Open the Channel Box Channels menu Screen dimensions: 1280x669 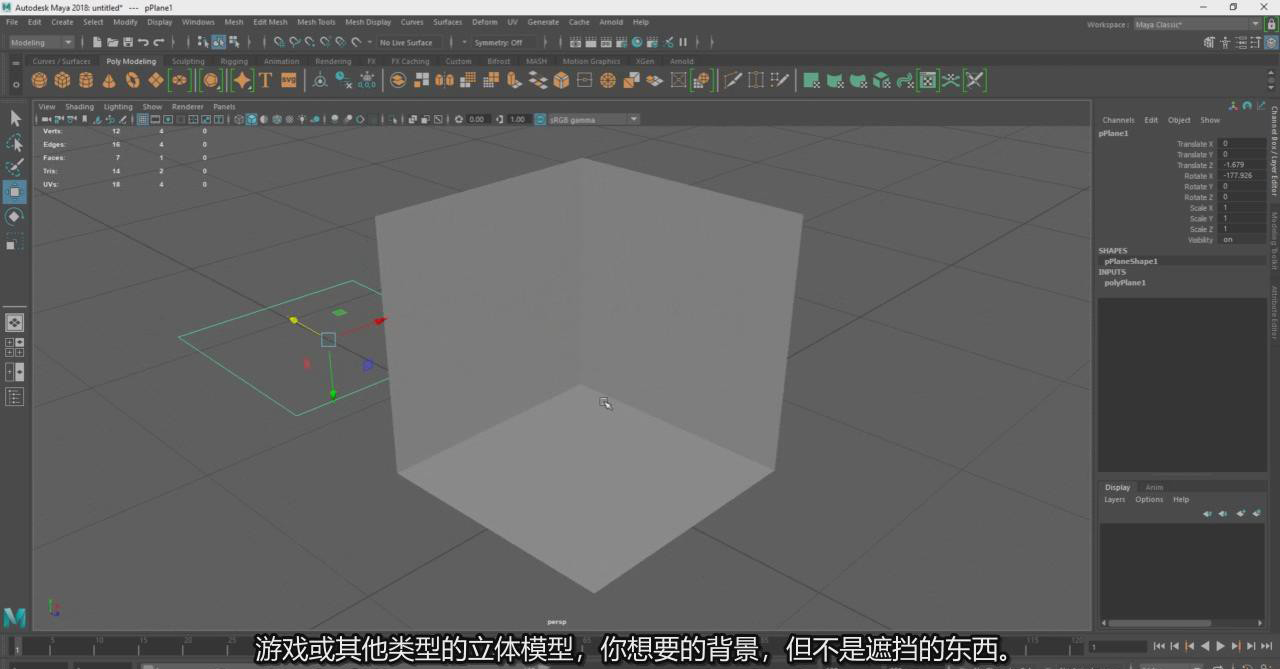(x=1118, y=120)
